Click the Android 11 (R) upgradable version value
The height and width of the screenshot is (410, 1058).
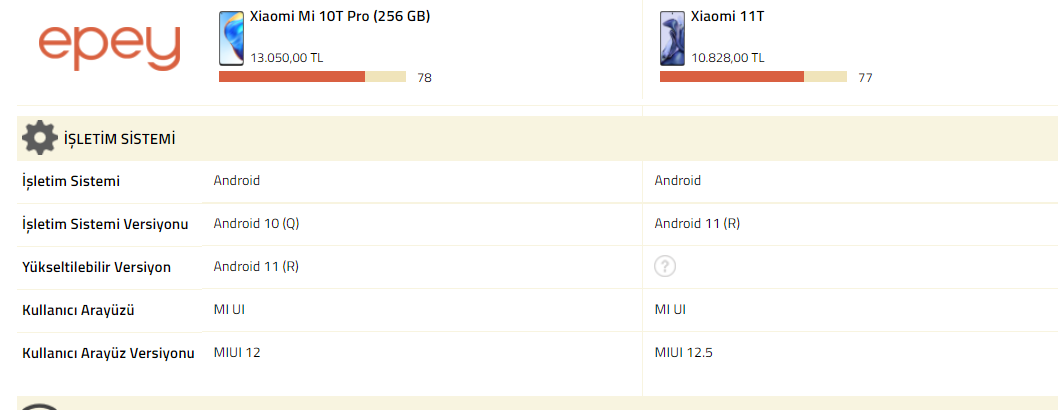pyautogui.click(x=256, y=267)
